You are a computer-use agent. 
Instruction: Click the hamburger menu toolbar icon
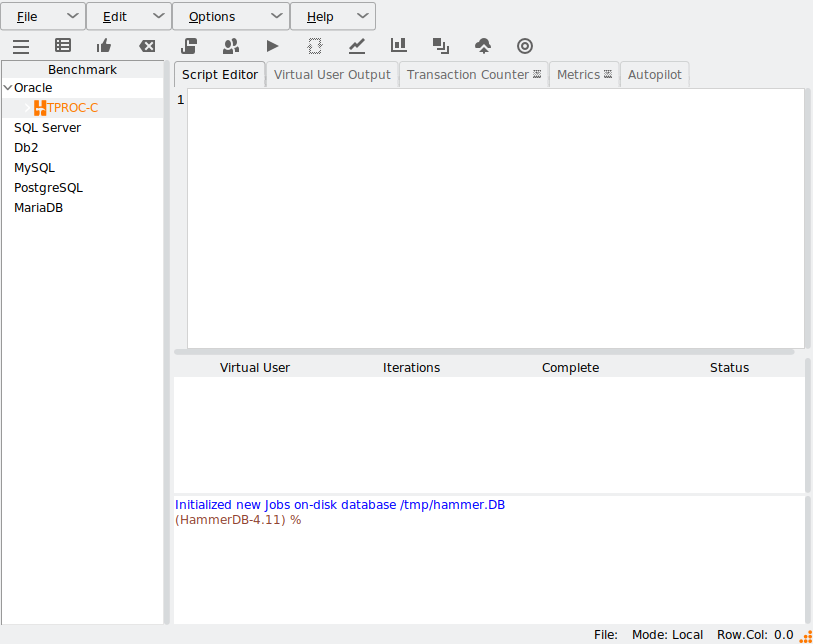[x=21, y=47]
